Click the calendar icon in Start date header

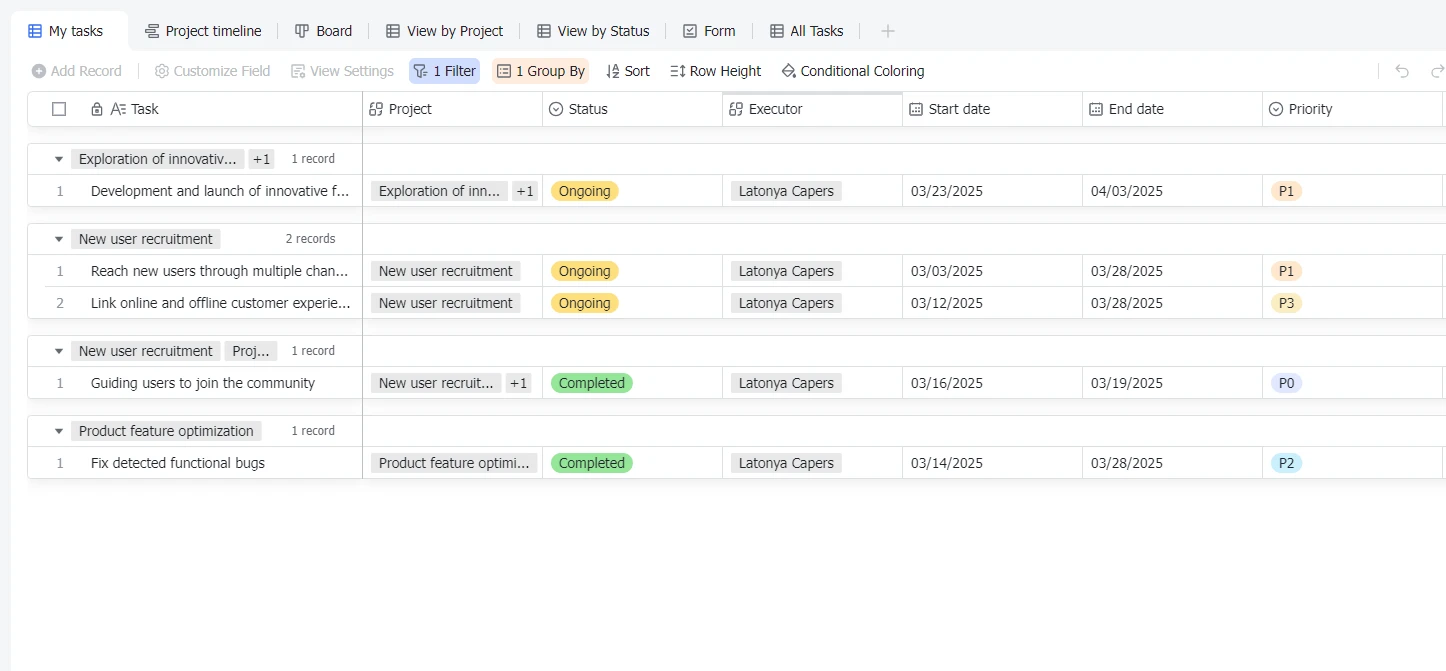[916, 109]
